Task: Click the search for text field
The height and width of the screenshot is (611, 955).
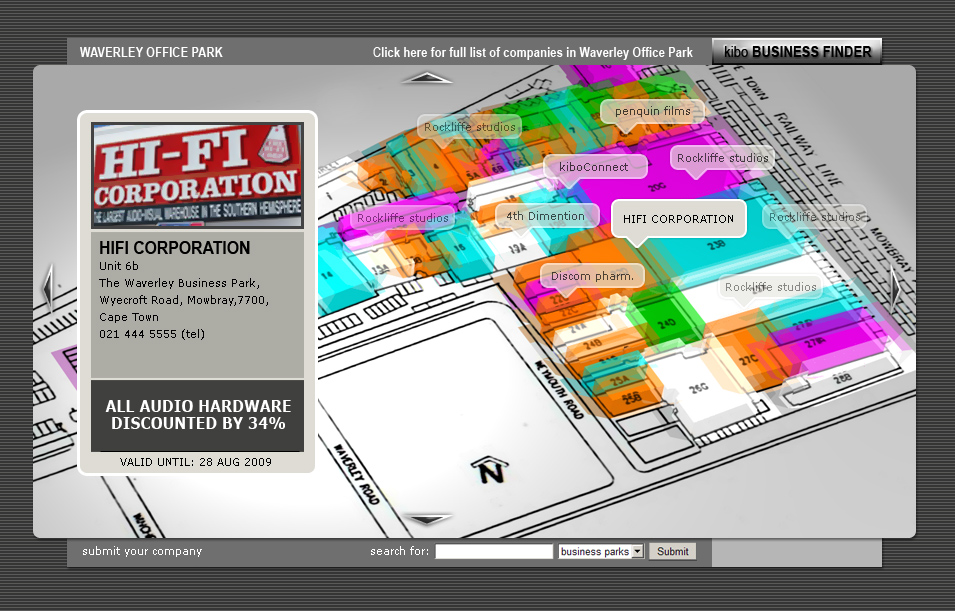Action: click(x=494, y=551)
